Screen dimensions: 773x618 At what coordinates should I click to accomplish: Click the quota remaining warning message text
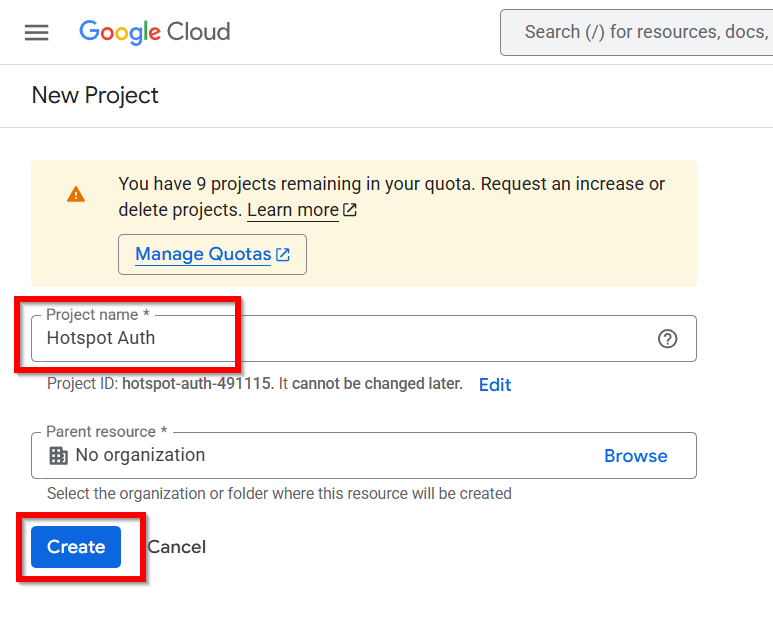[391, 184]
